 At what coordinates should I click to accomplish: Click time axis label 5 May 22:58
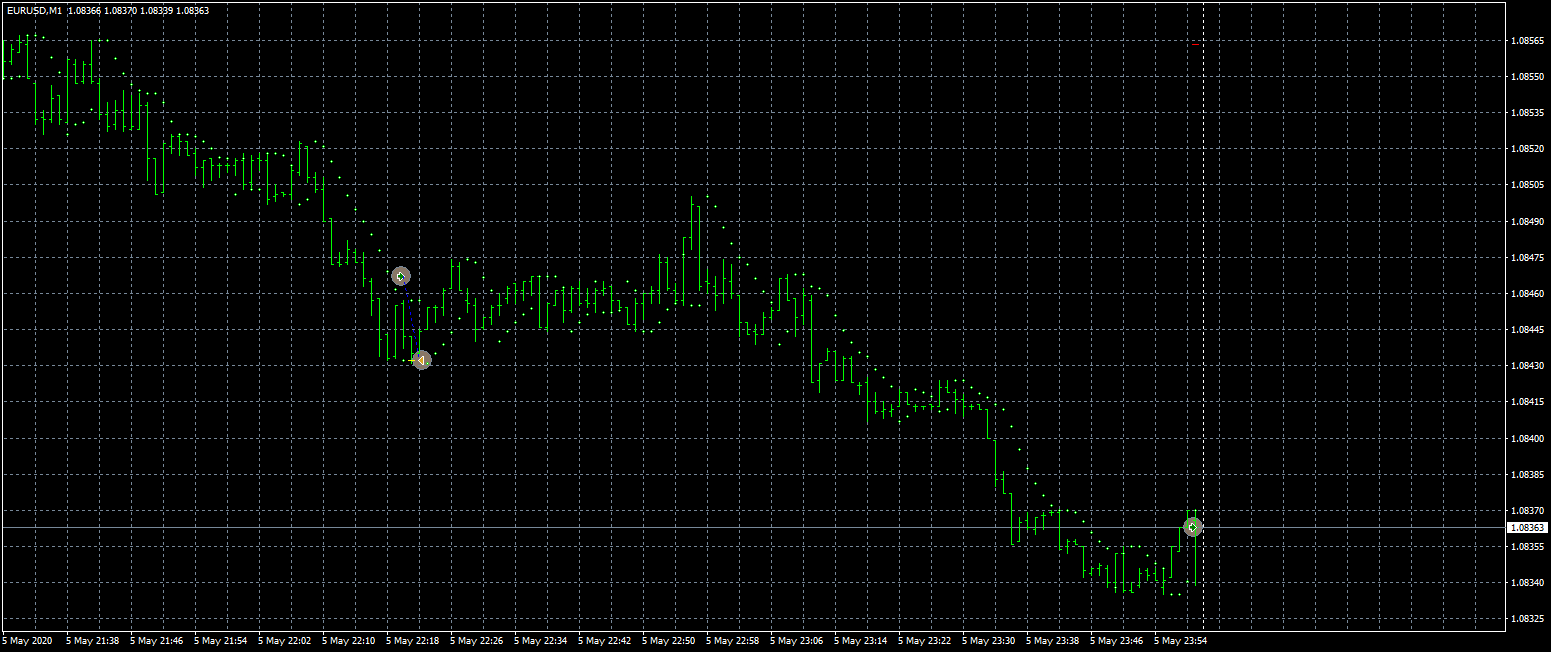(x=733, y=640)
